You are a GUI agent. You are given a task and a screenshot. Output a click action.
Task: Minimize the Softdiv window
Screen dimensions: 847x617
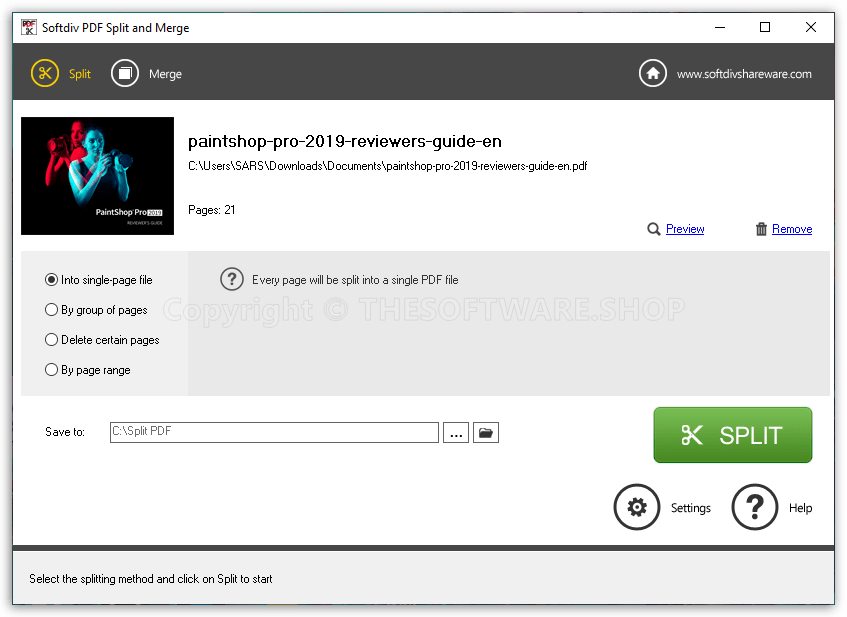coord(720,27)
